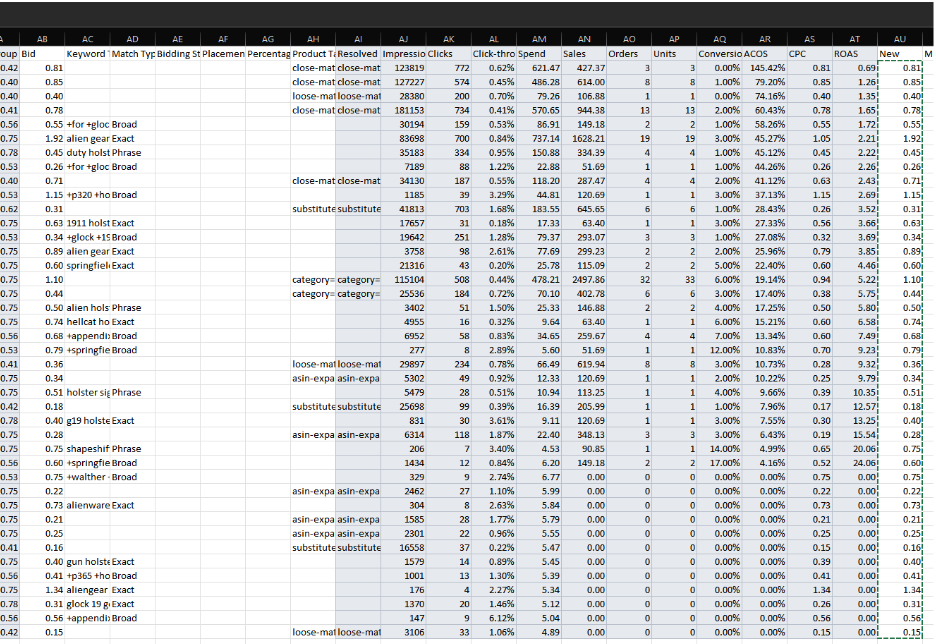The width and height of the screenshot is (936, 644).
Task: Select impressions cell 41813
Action: [x=404, y=209]
